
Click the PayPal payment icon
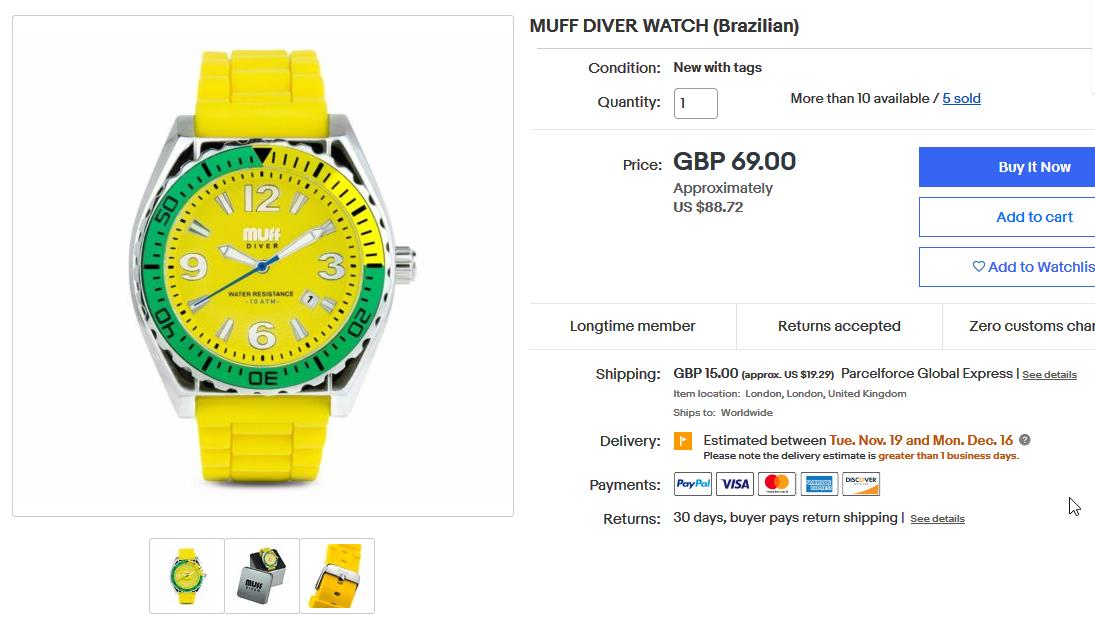(693, 484)
